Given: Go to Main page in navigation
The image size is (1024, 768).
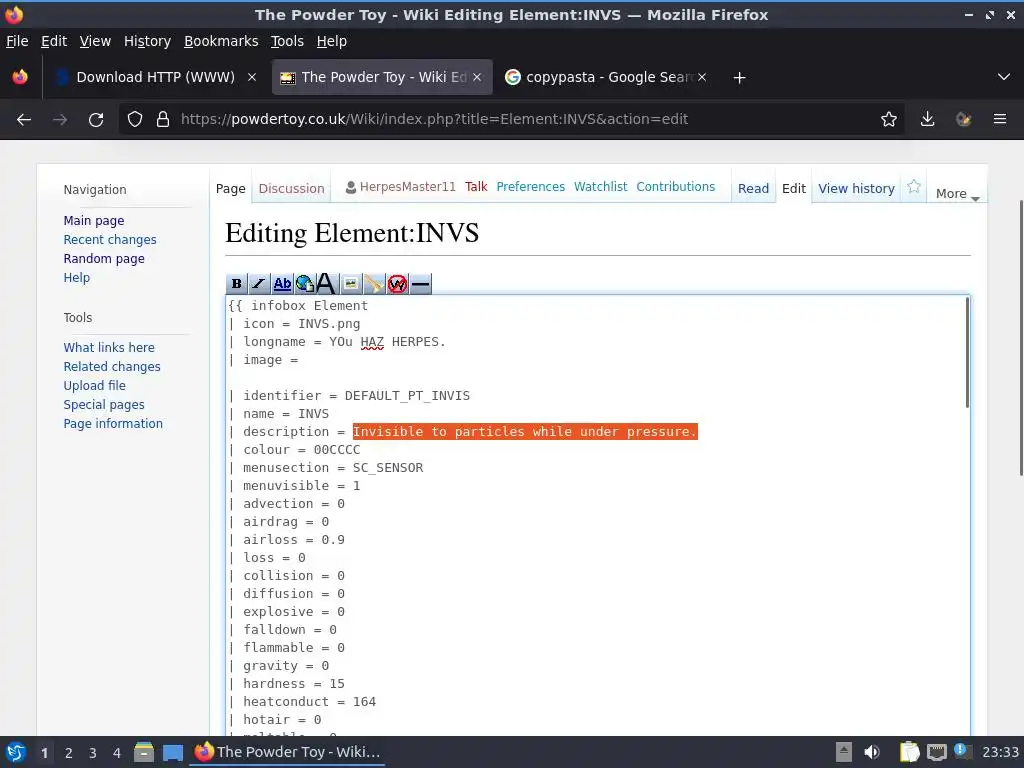Looking at the screenshot, I should pos(93,221).
